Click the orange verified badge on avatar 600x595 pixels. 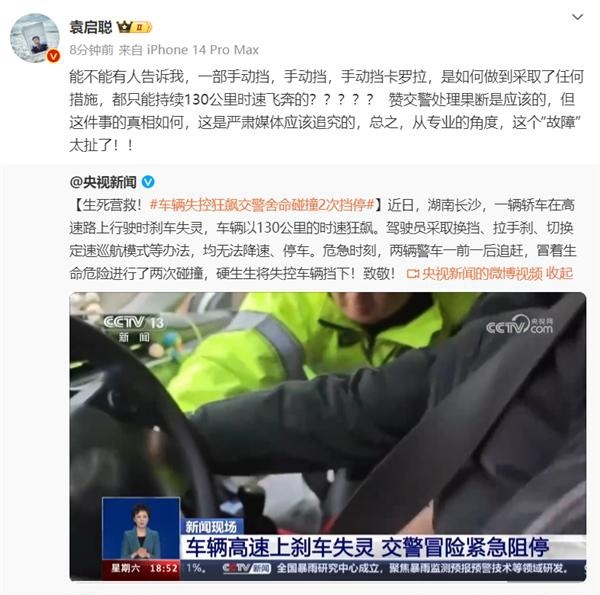[53, 56]
